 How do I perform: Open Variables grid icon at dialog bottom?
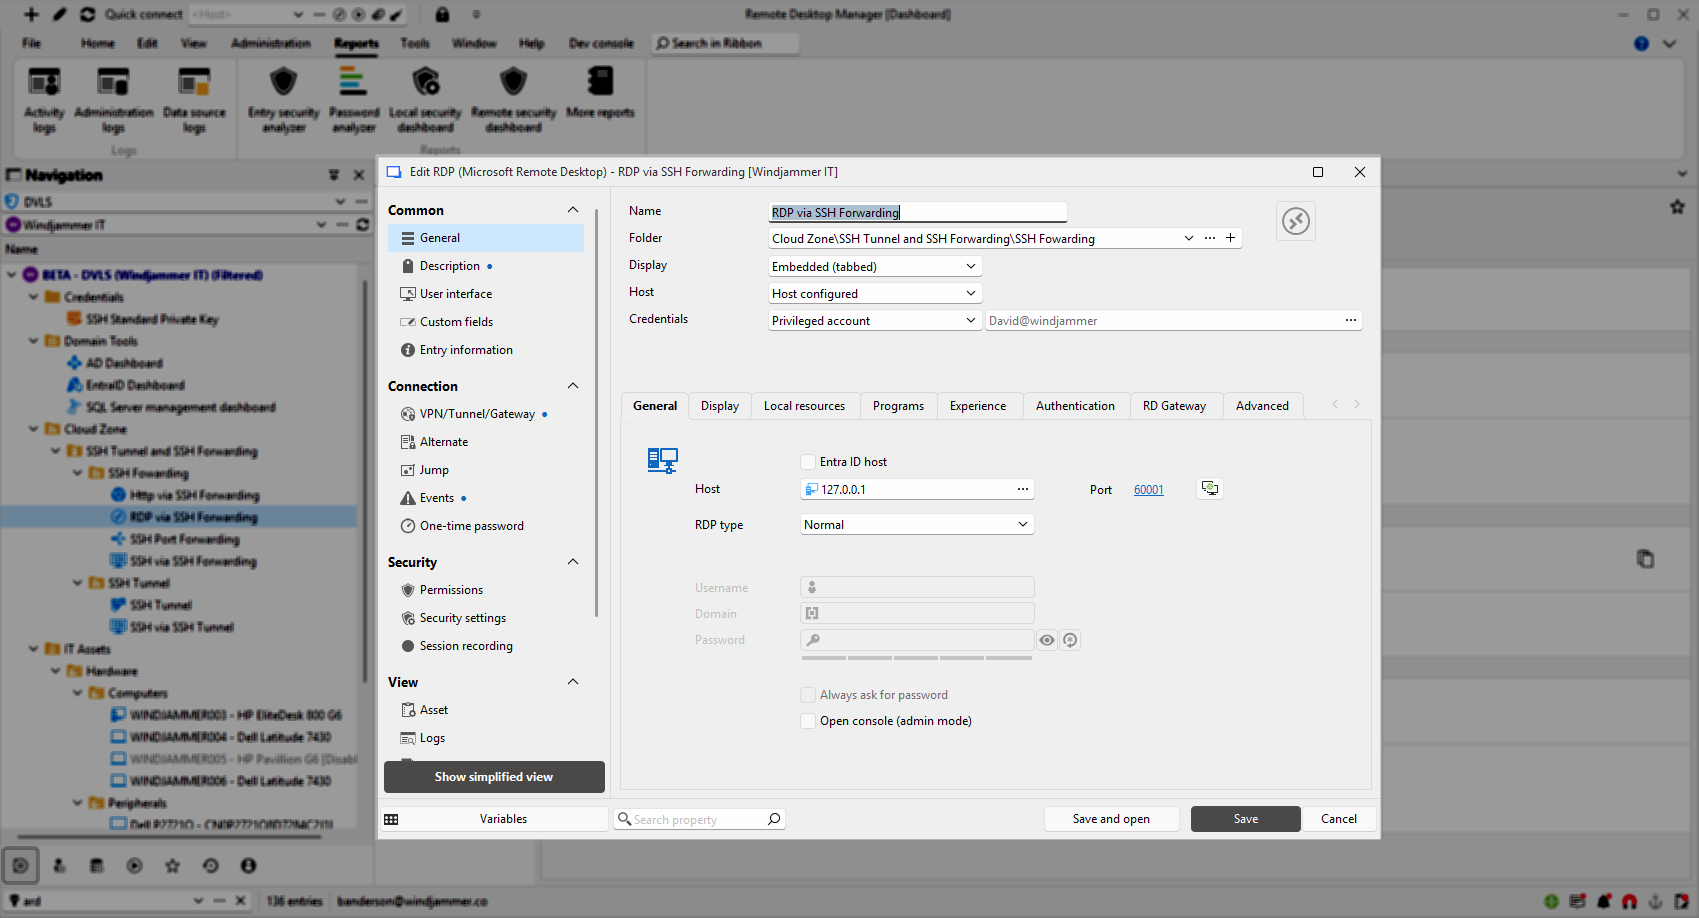point(392,819)
